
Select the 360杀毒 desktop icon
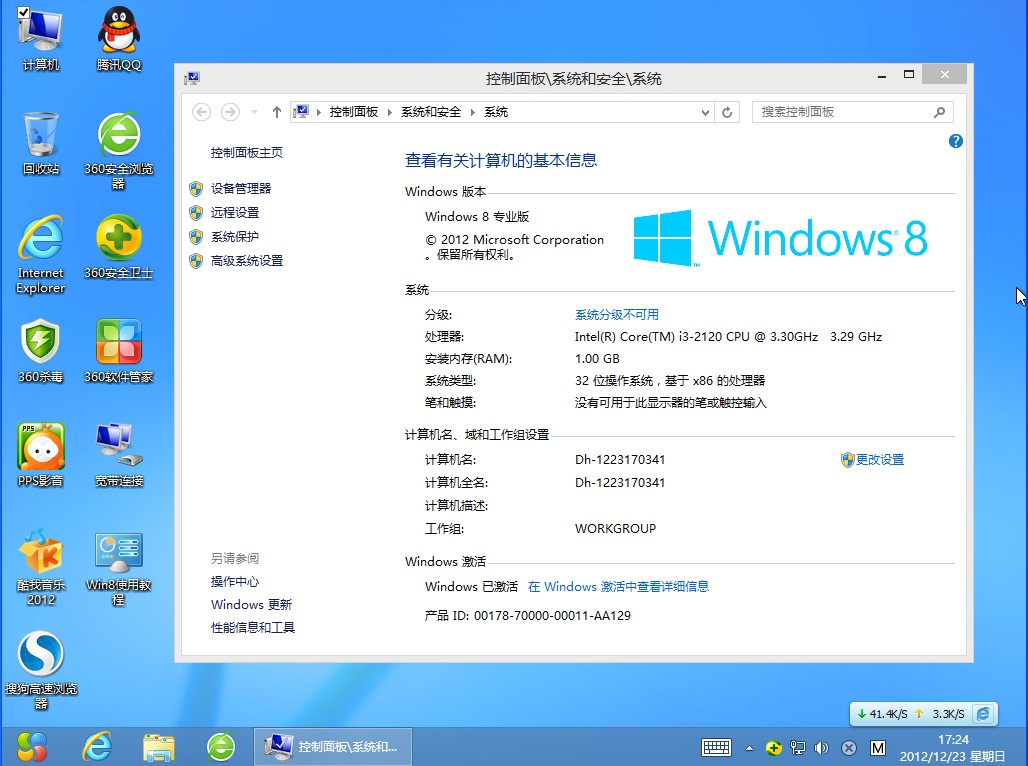[41, 351]
